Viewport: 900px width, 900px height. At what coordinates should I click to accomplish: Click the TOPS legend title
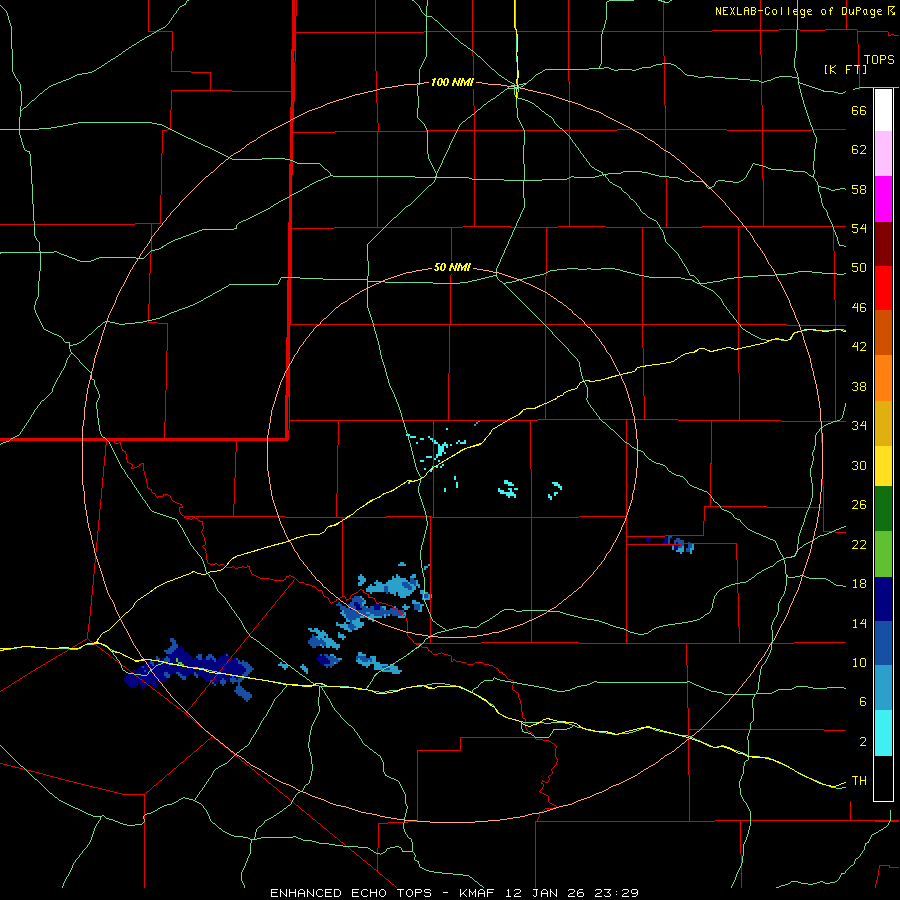pyautogui.click(x=879, y=60)
